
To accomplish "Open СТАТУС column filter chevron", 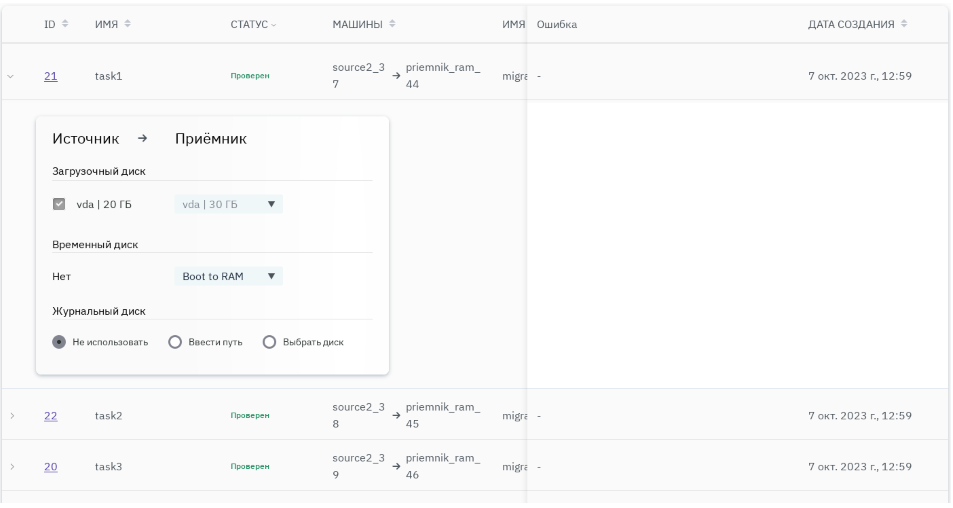I will [x=274, y=25].
